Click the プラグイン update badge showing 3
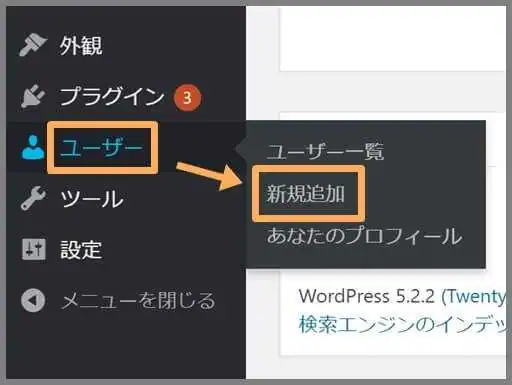The height and width of the screenshot is (385, 512). pyautogui.click(x=187, y=98)
